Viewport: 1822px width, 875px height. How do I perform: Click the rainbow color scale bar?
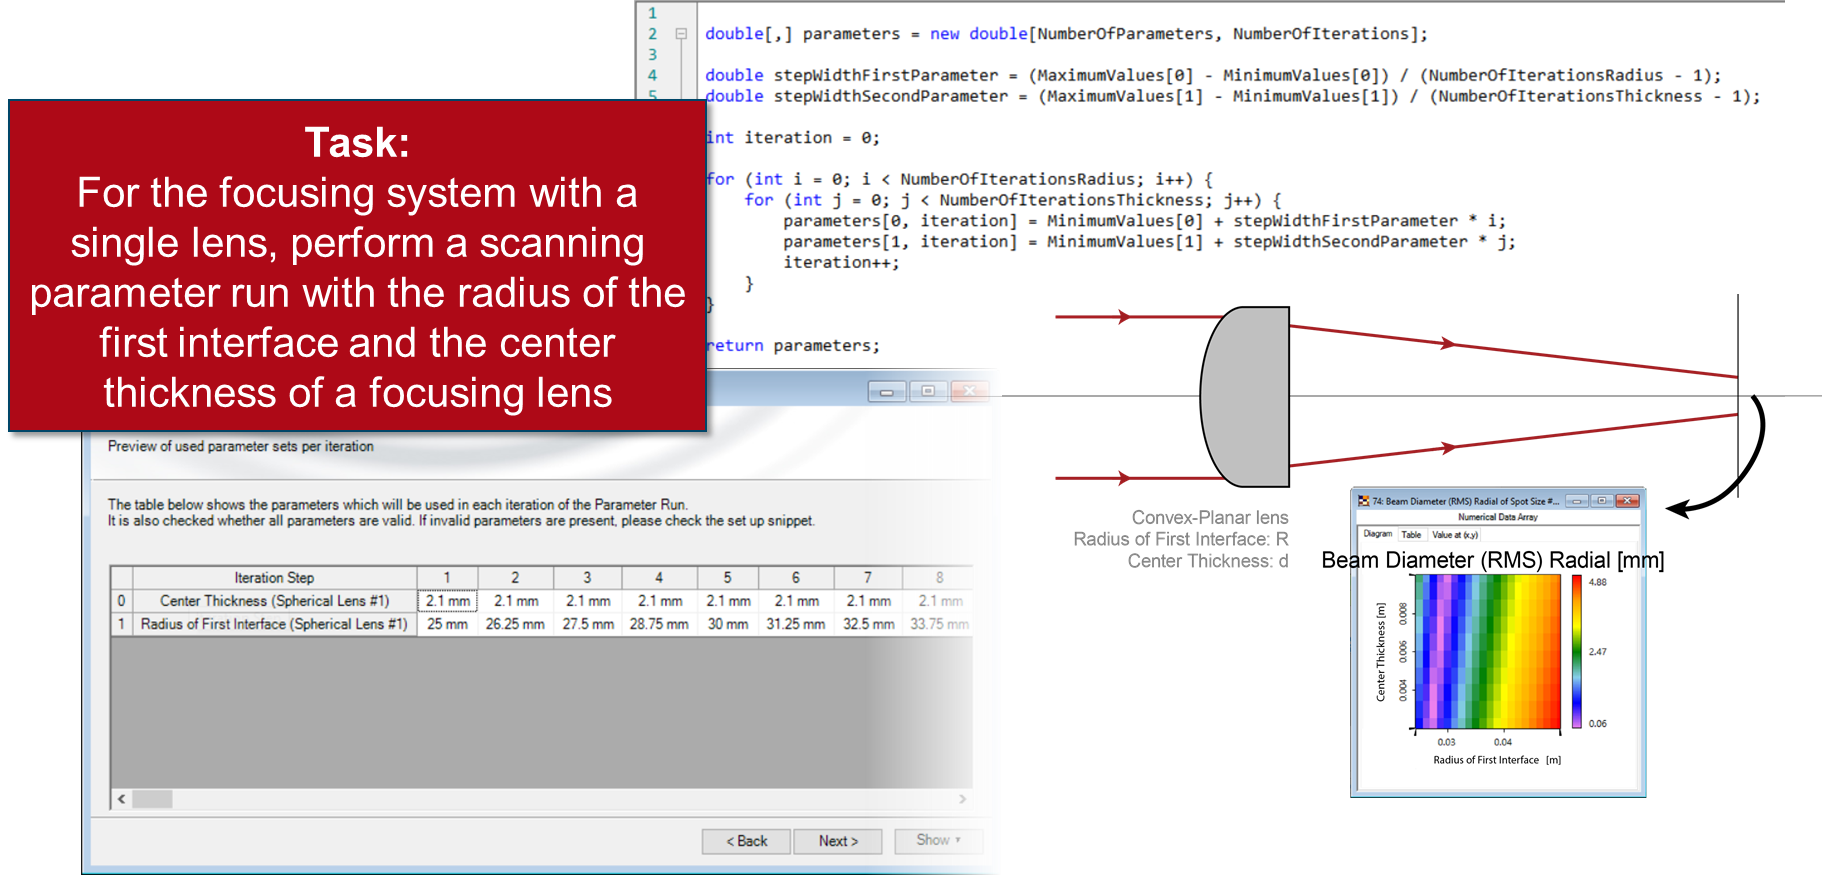tap(1577, 652)
